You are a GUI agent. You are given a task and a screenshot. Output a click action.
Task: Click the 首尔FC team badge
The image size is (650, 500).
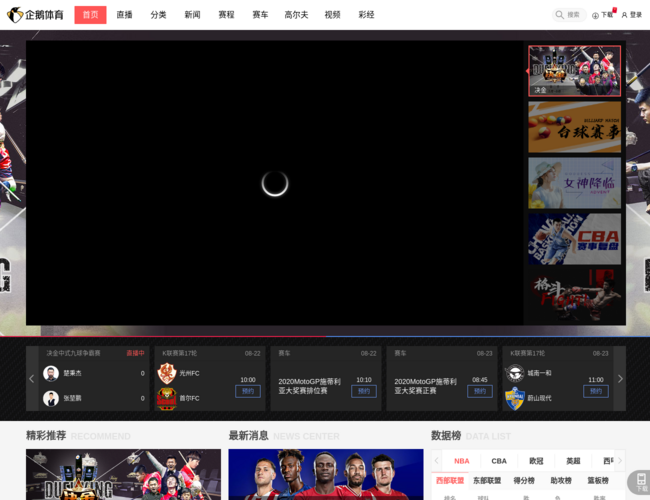(167, 398)
